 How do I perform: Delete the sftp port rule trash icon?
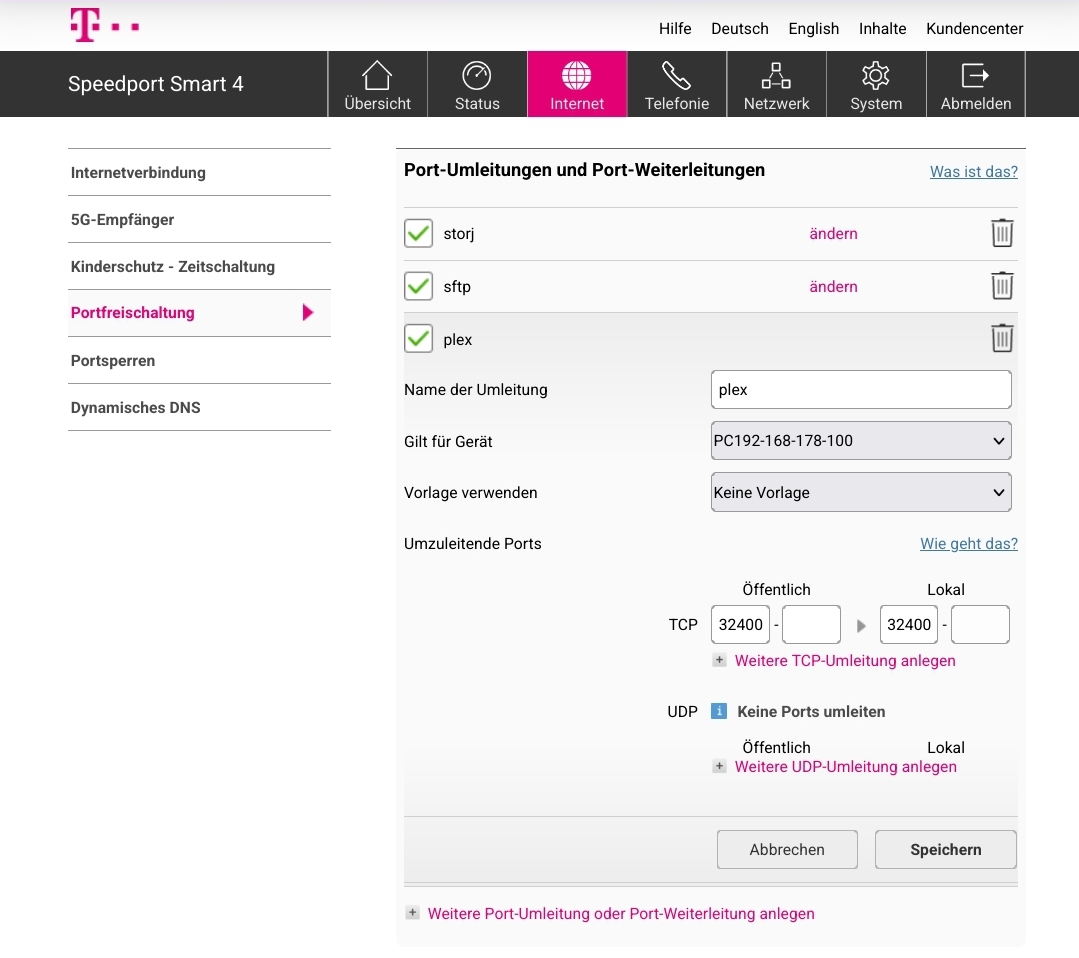click(1002, 286)
